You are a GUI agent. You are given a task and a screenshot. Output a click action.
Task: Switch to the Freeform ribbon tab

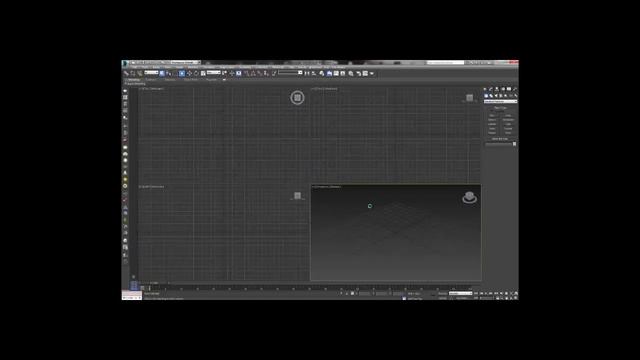151,80
